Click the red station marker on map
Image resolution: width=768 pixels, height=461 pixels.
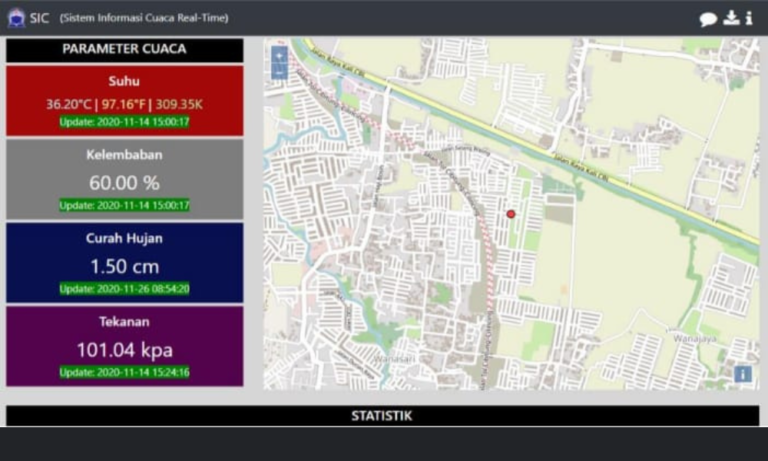coord(511,214)
